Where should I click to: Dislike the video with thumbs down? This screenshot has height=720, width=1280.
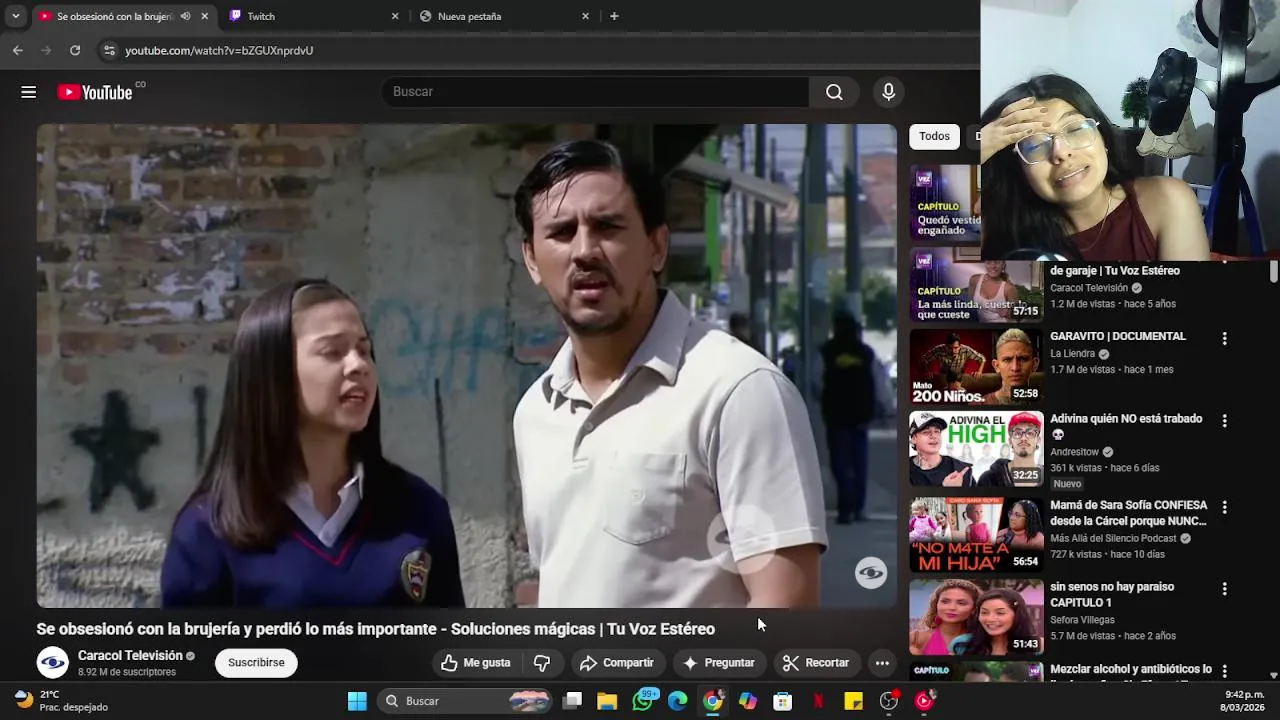tap(542, 662)
